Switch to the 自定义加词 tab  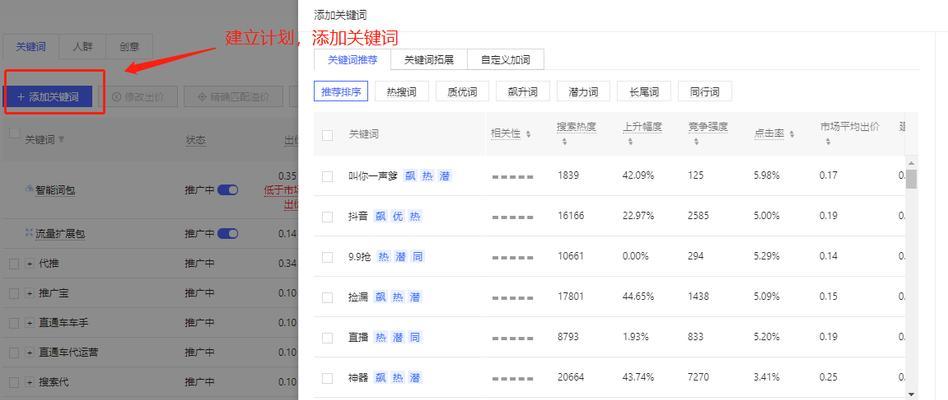pyautogui.click(x=505, y=60)
